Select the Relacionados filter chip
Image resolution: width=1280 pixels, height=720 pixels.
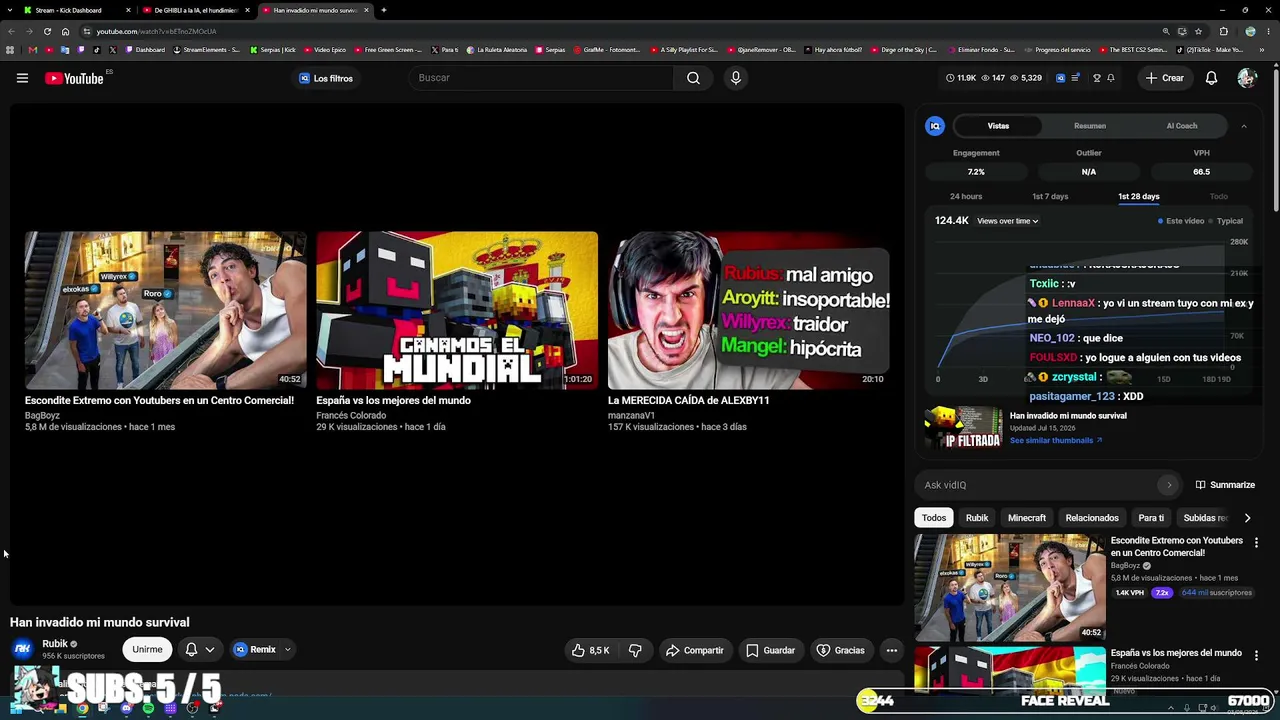(x=1092, y=518)
